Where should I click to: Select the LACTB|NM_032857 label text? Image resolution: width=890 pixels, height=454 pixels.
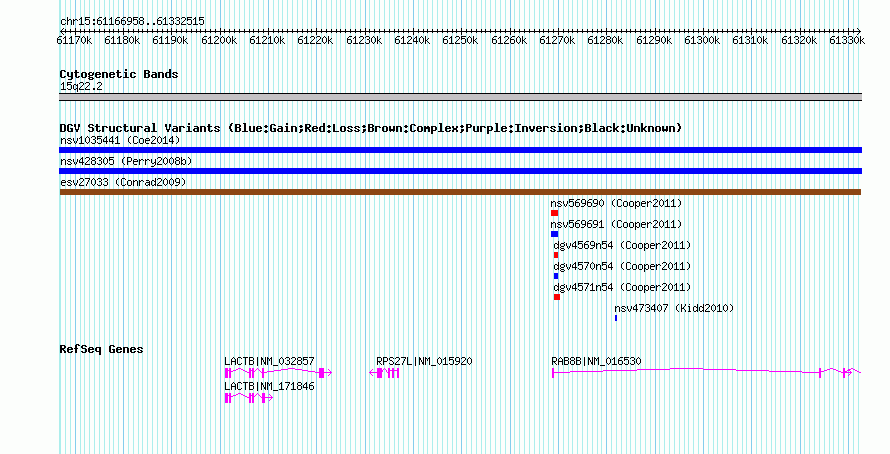click(x=269, y=361)
